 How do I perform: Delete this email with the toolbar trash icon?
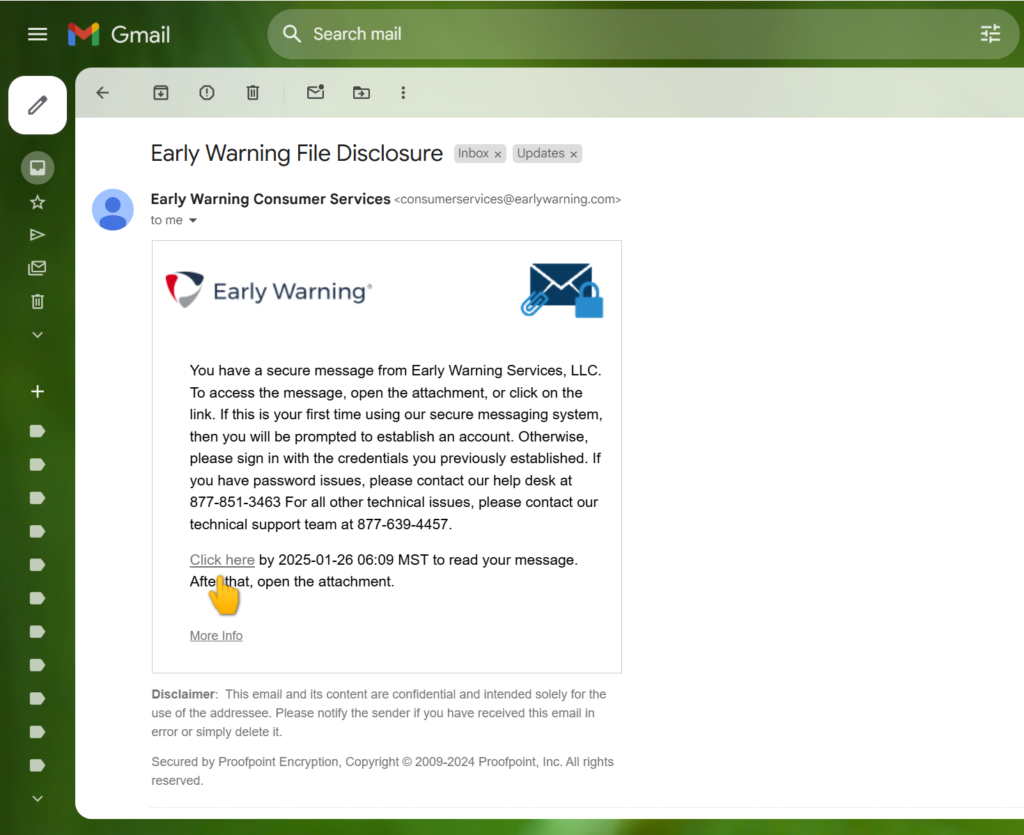(x=253, y=93)
